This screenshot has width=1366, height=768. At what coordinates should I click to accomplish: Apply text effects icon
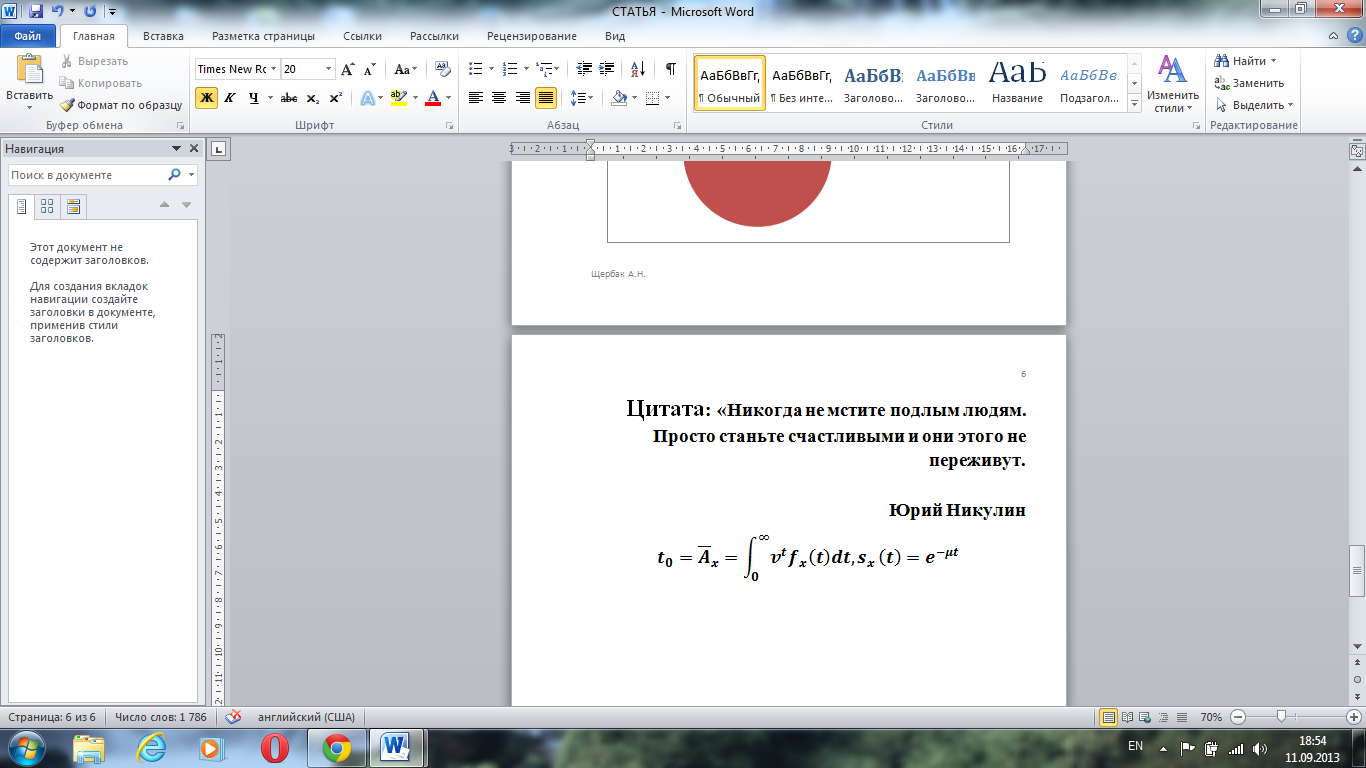tap(368, 98)
